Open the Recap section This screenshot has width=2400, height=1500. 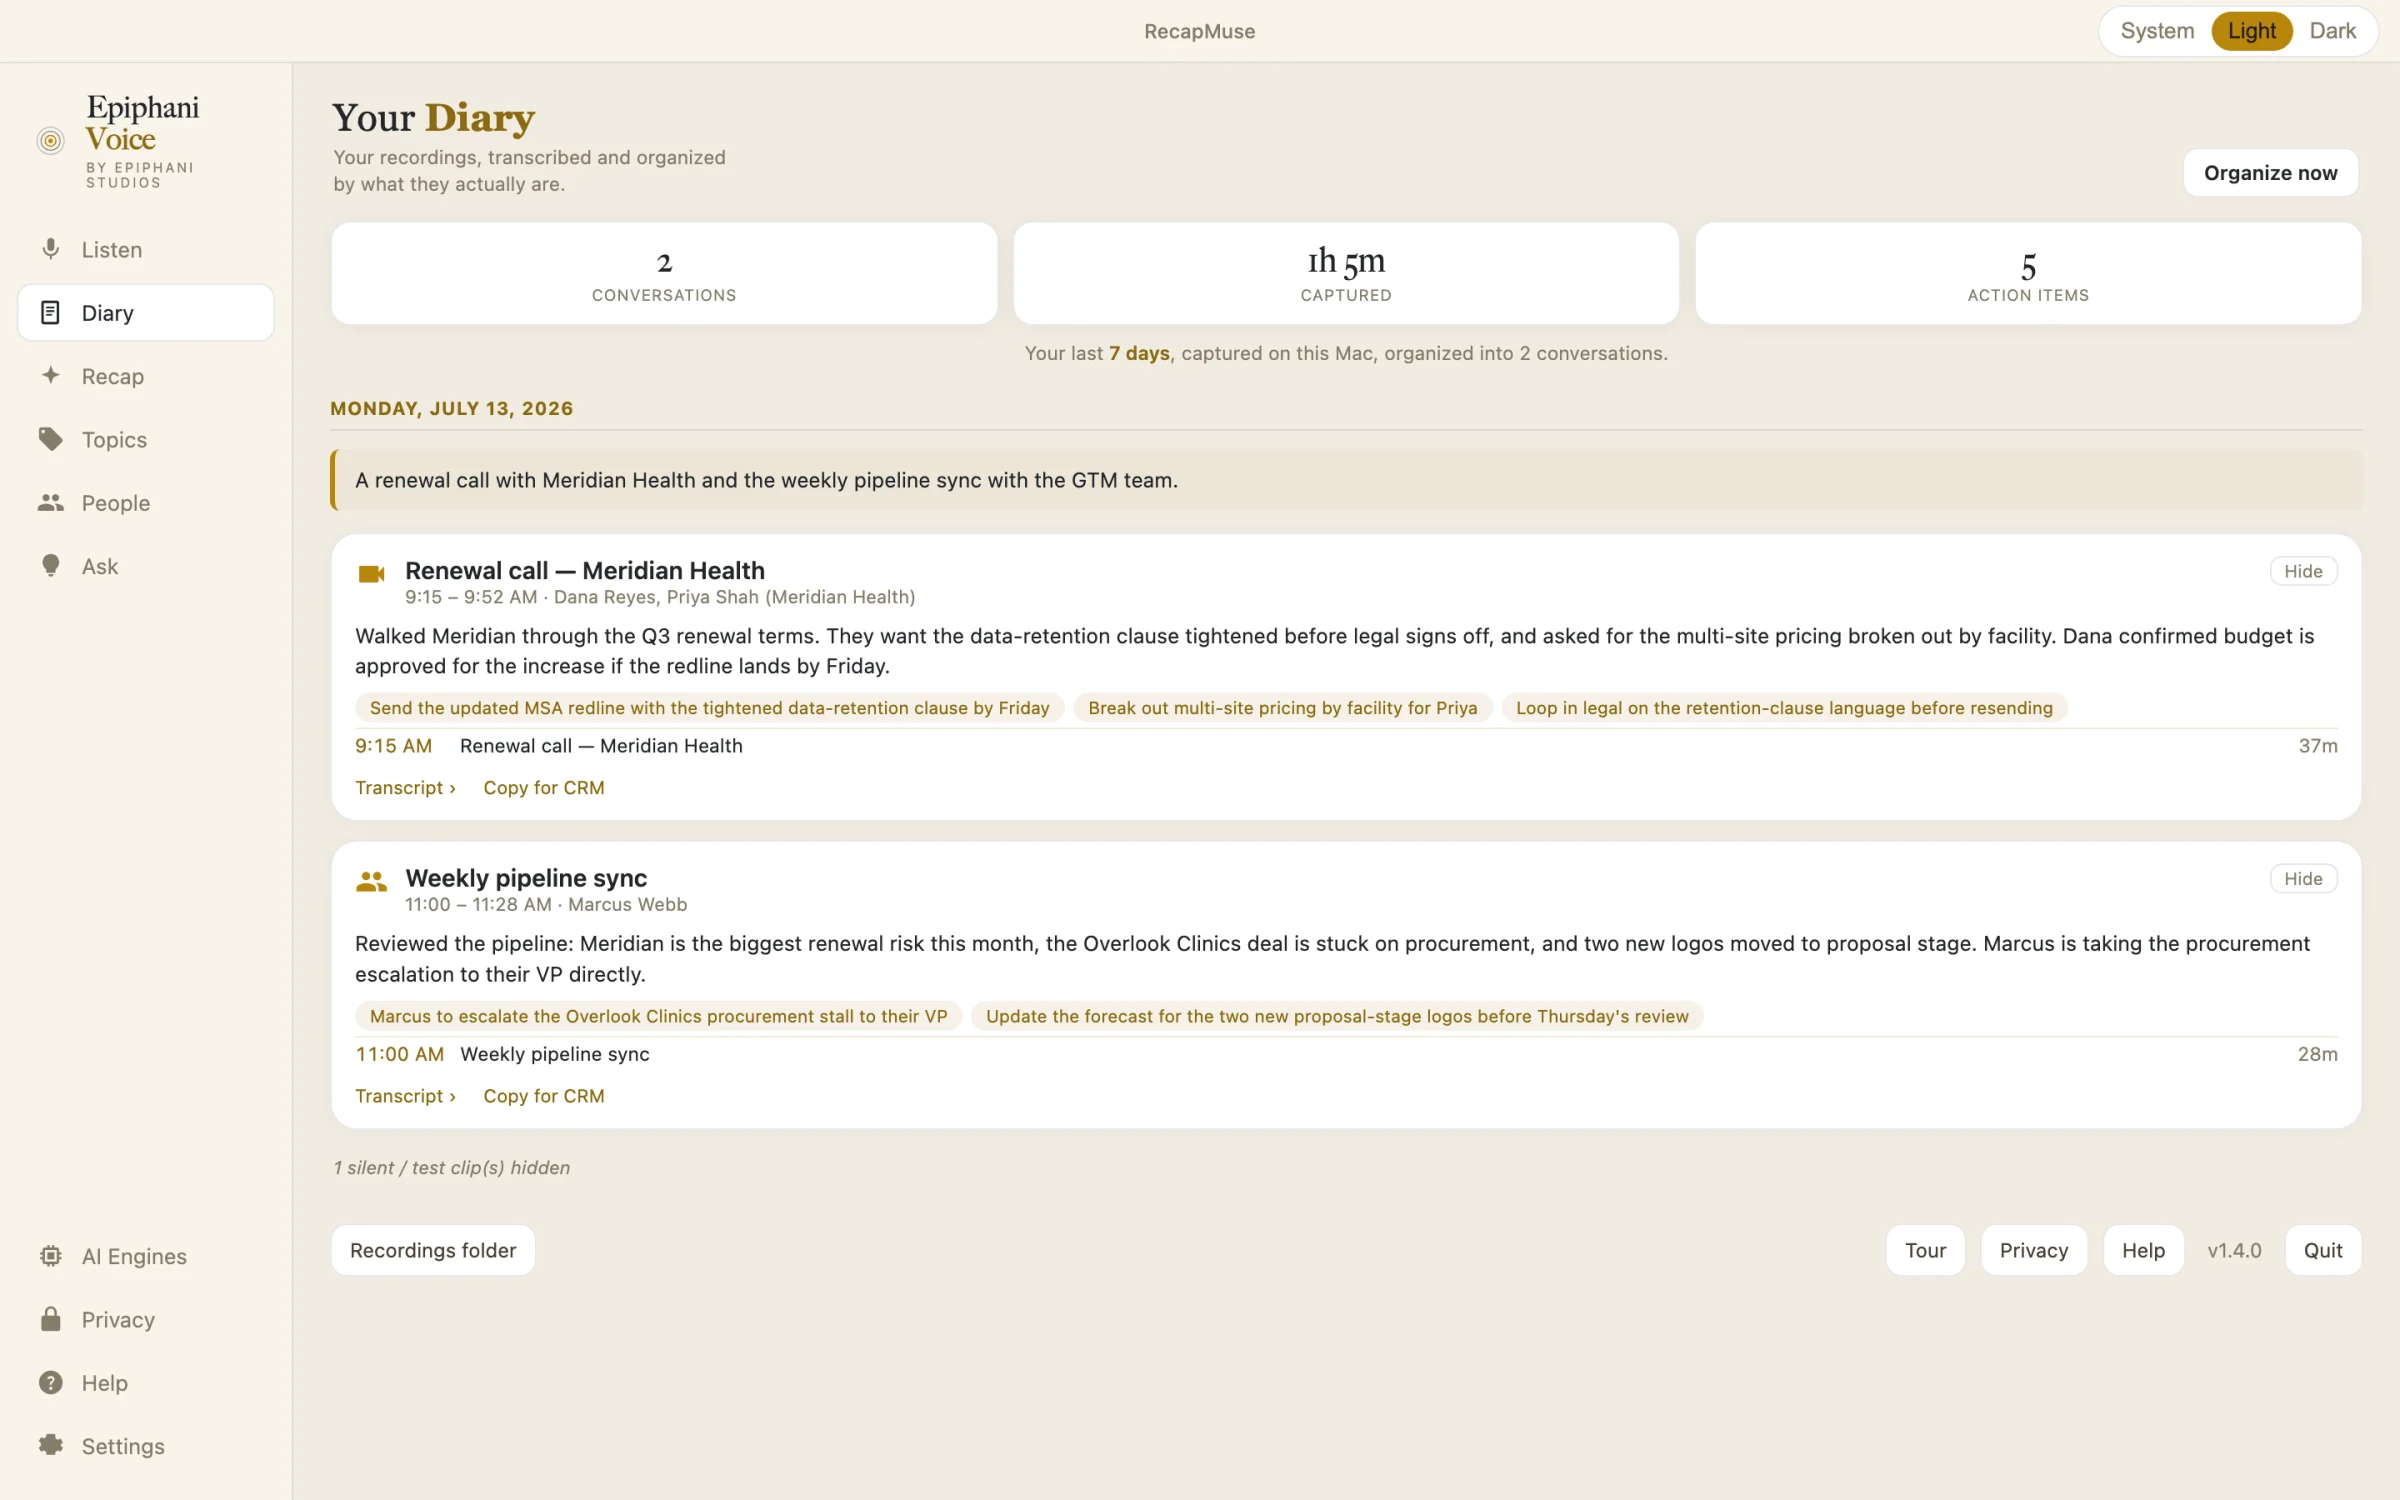tap(146, 376)
